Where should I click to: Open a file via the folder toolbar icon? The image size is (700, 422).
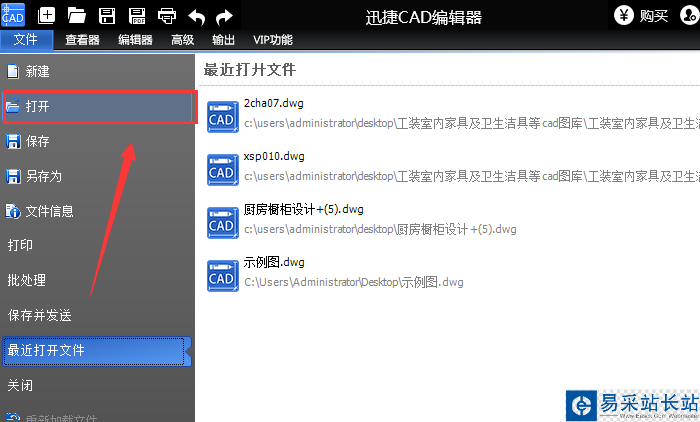76,16
